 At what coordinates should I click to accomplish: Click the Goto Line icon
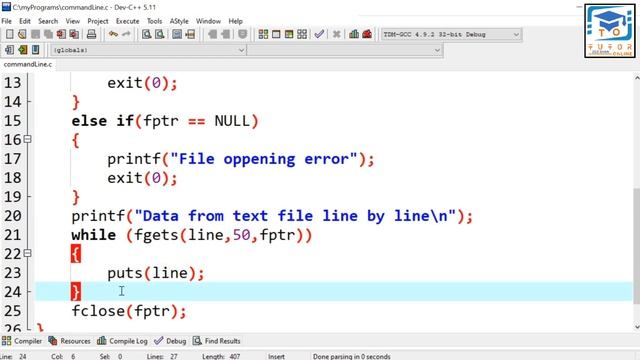(x=190, y=34)
